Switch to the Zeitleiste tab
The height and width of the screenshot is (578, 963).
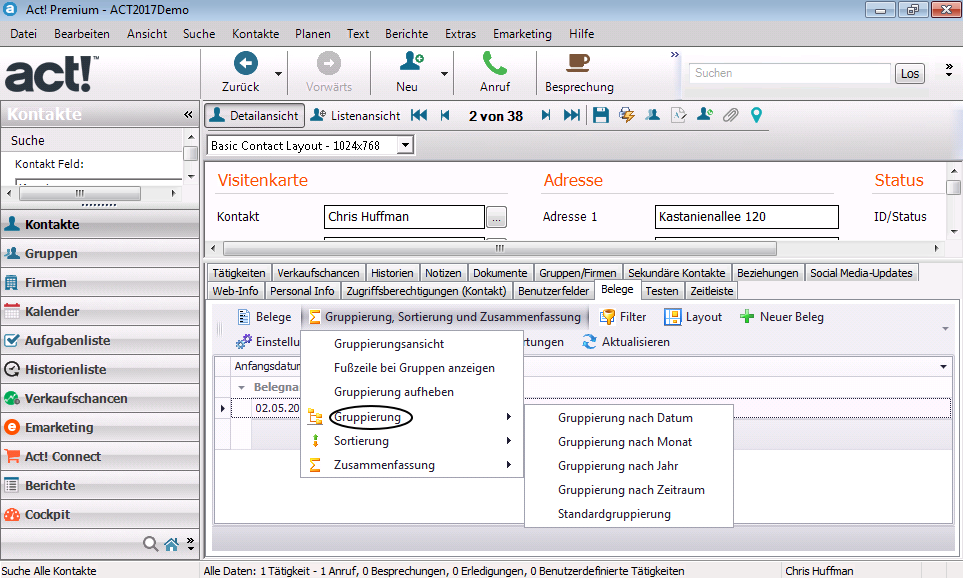[711, 291]
